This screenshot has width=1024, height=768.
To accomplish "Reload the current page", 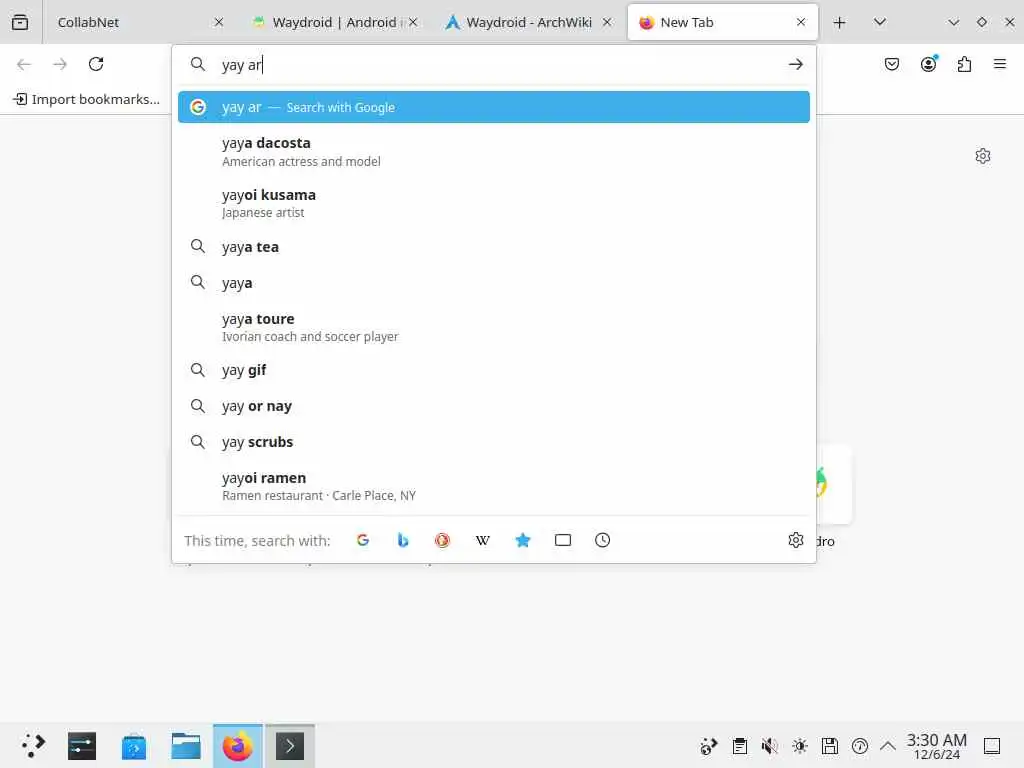I will coord(96,64).
